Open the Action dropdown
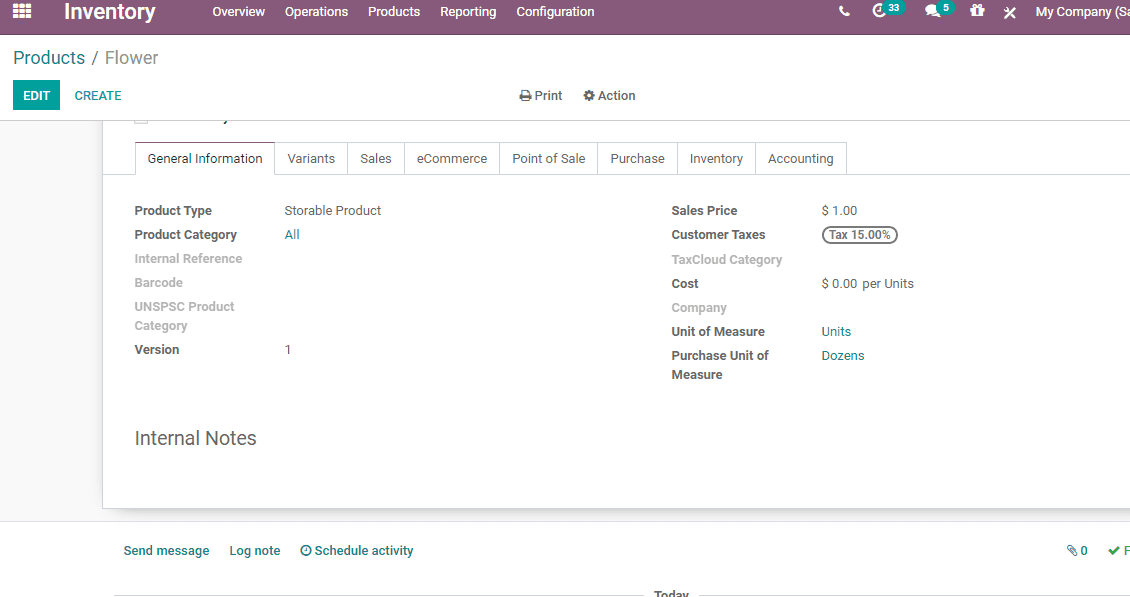1130x597 pixels. pyautogui.click(x=609, y=95)
